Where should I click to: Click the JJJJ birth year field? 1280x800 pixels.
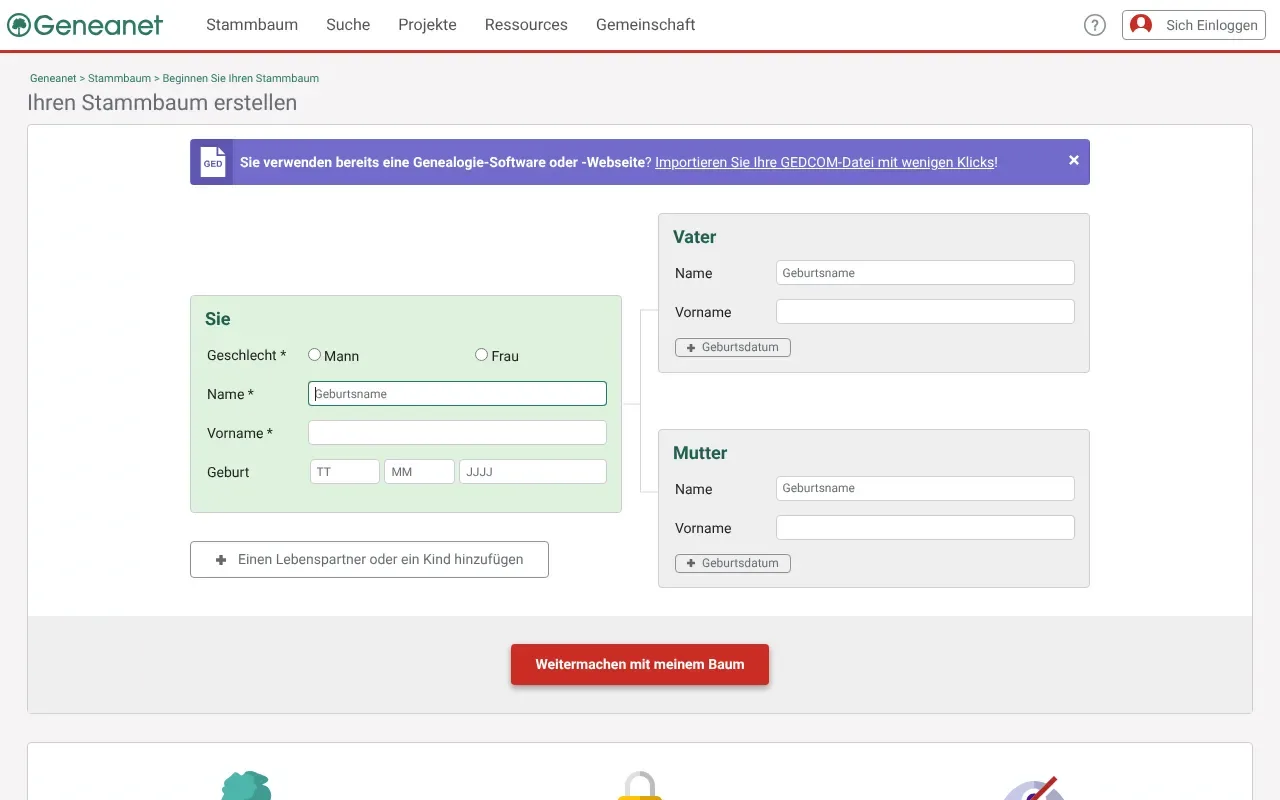(532, 472)
